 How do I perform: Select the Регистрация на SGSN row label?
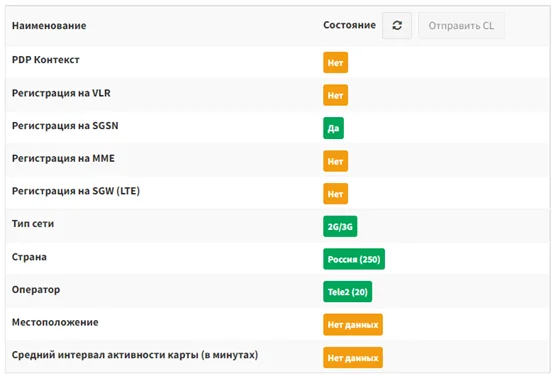tap(65, 126)
